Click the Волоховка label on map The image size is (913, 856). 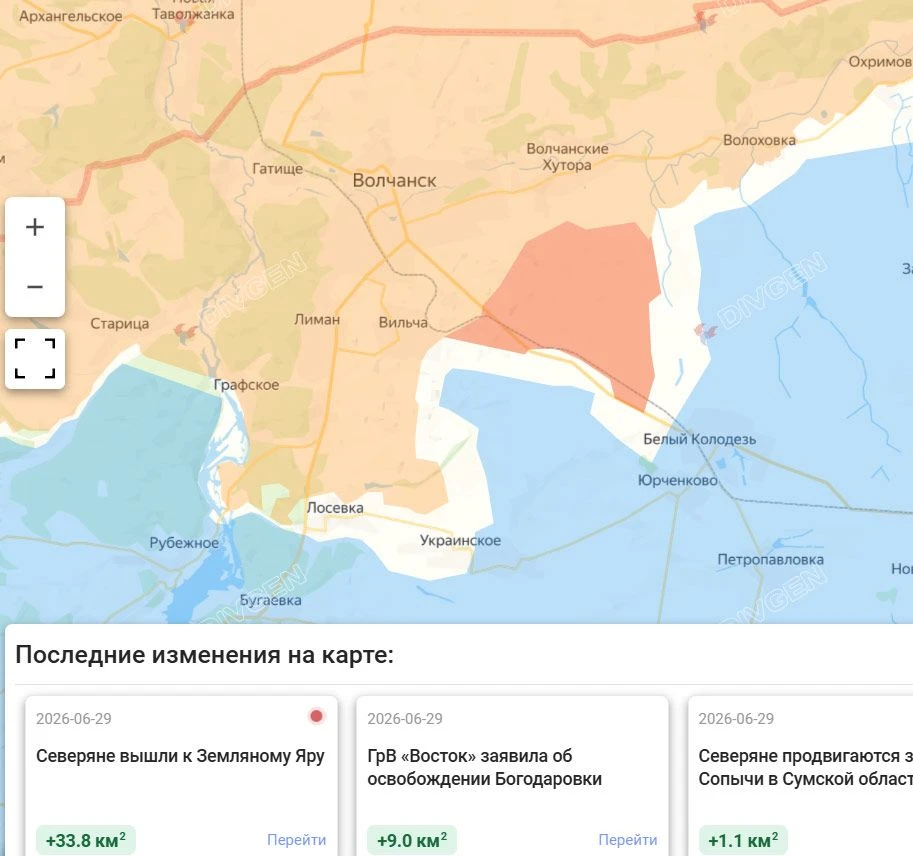pyautogui.click(x=759, y=140)
